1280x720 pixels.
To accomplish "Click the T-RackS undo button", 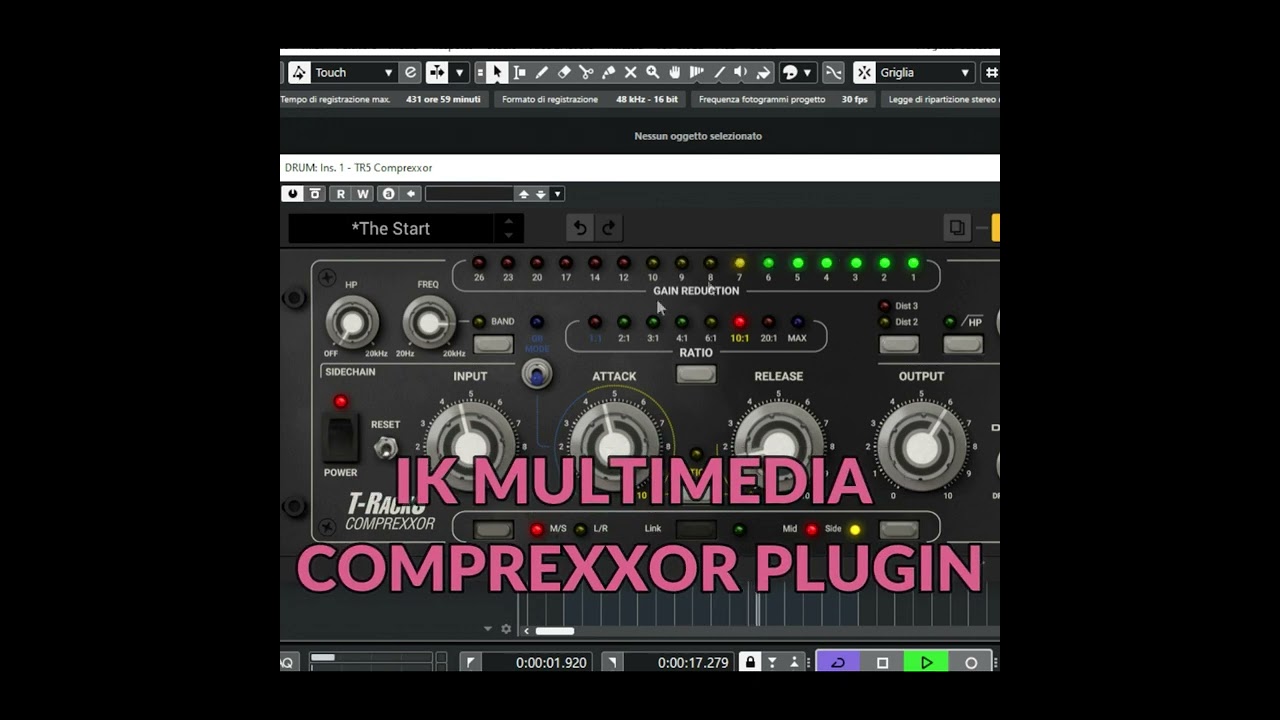I will tap(579, 228).
